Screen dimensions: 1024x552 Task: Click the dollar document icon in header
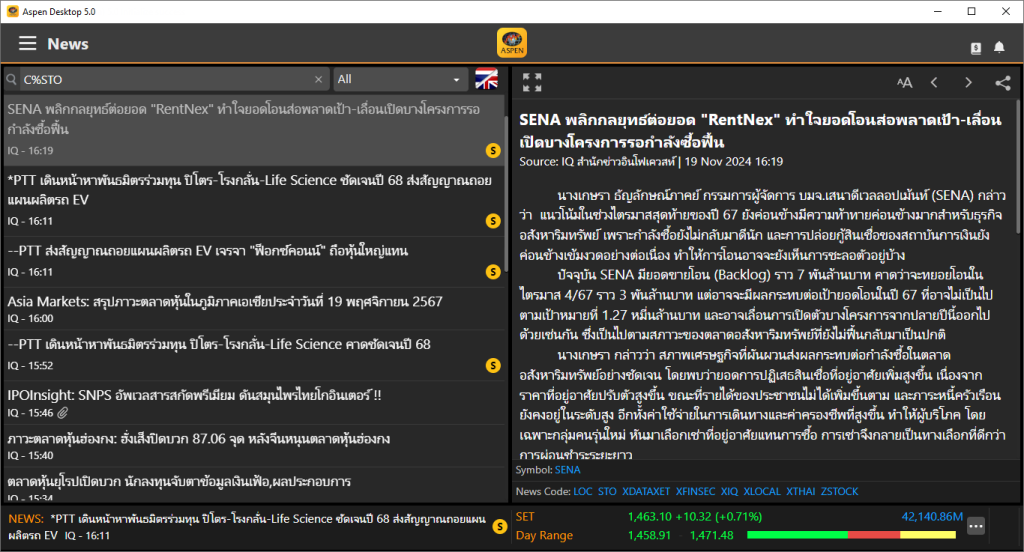976,48
